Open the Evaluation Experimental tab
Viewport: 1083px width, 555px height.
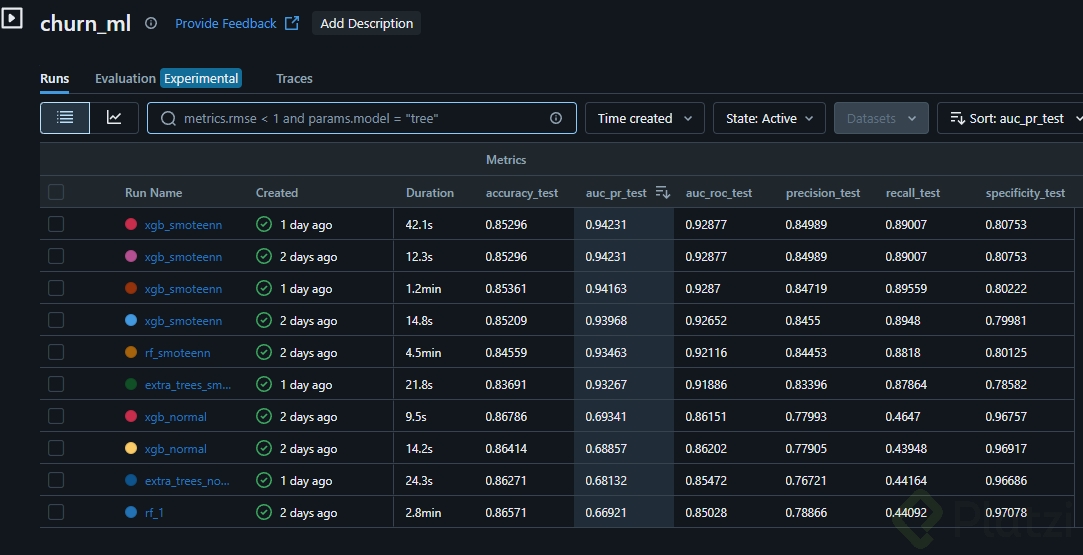tap(167, 78)
